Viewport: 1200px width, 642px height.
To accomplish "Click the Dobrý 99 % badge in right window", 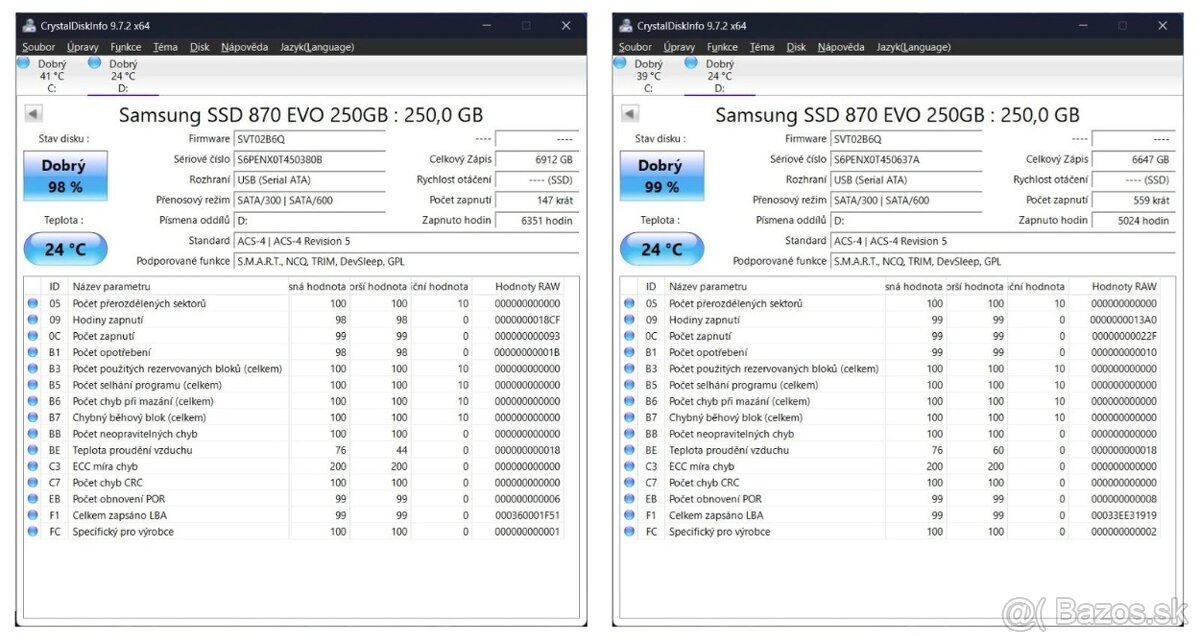I will [x=661, y=175].
